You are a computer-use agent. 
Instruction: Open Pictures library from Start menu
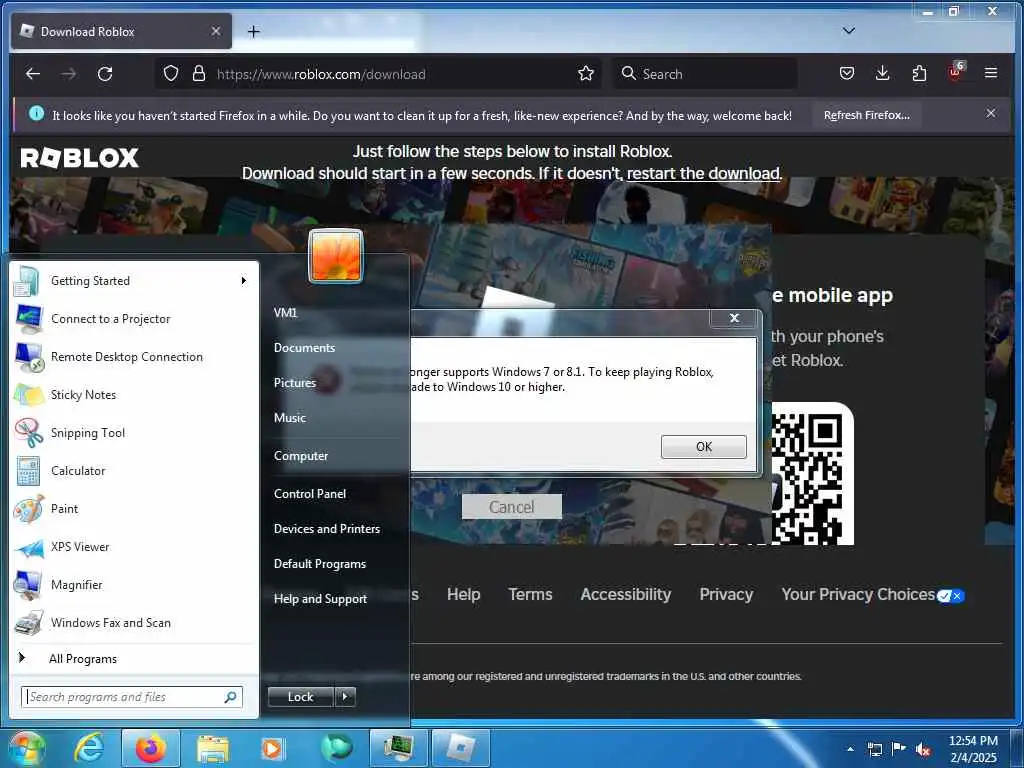[295, 383]
